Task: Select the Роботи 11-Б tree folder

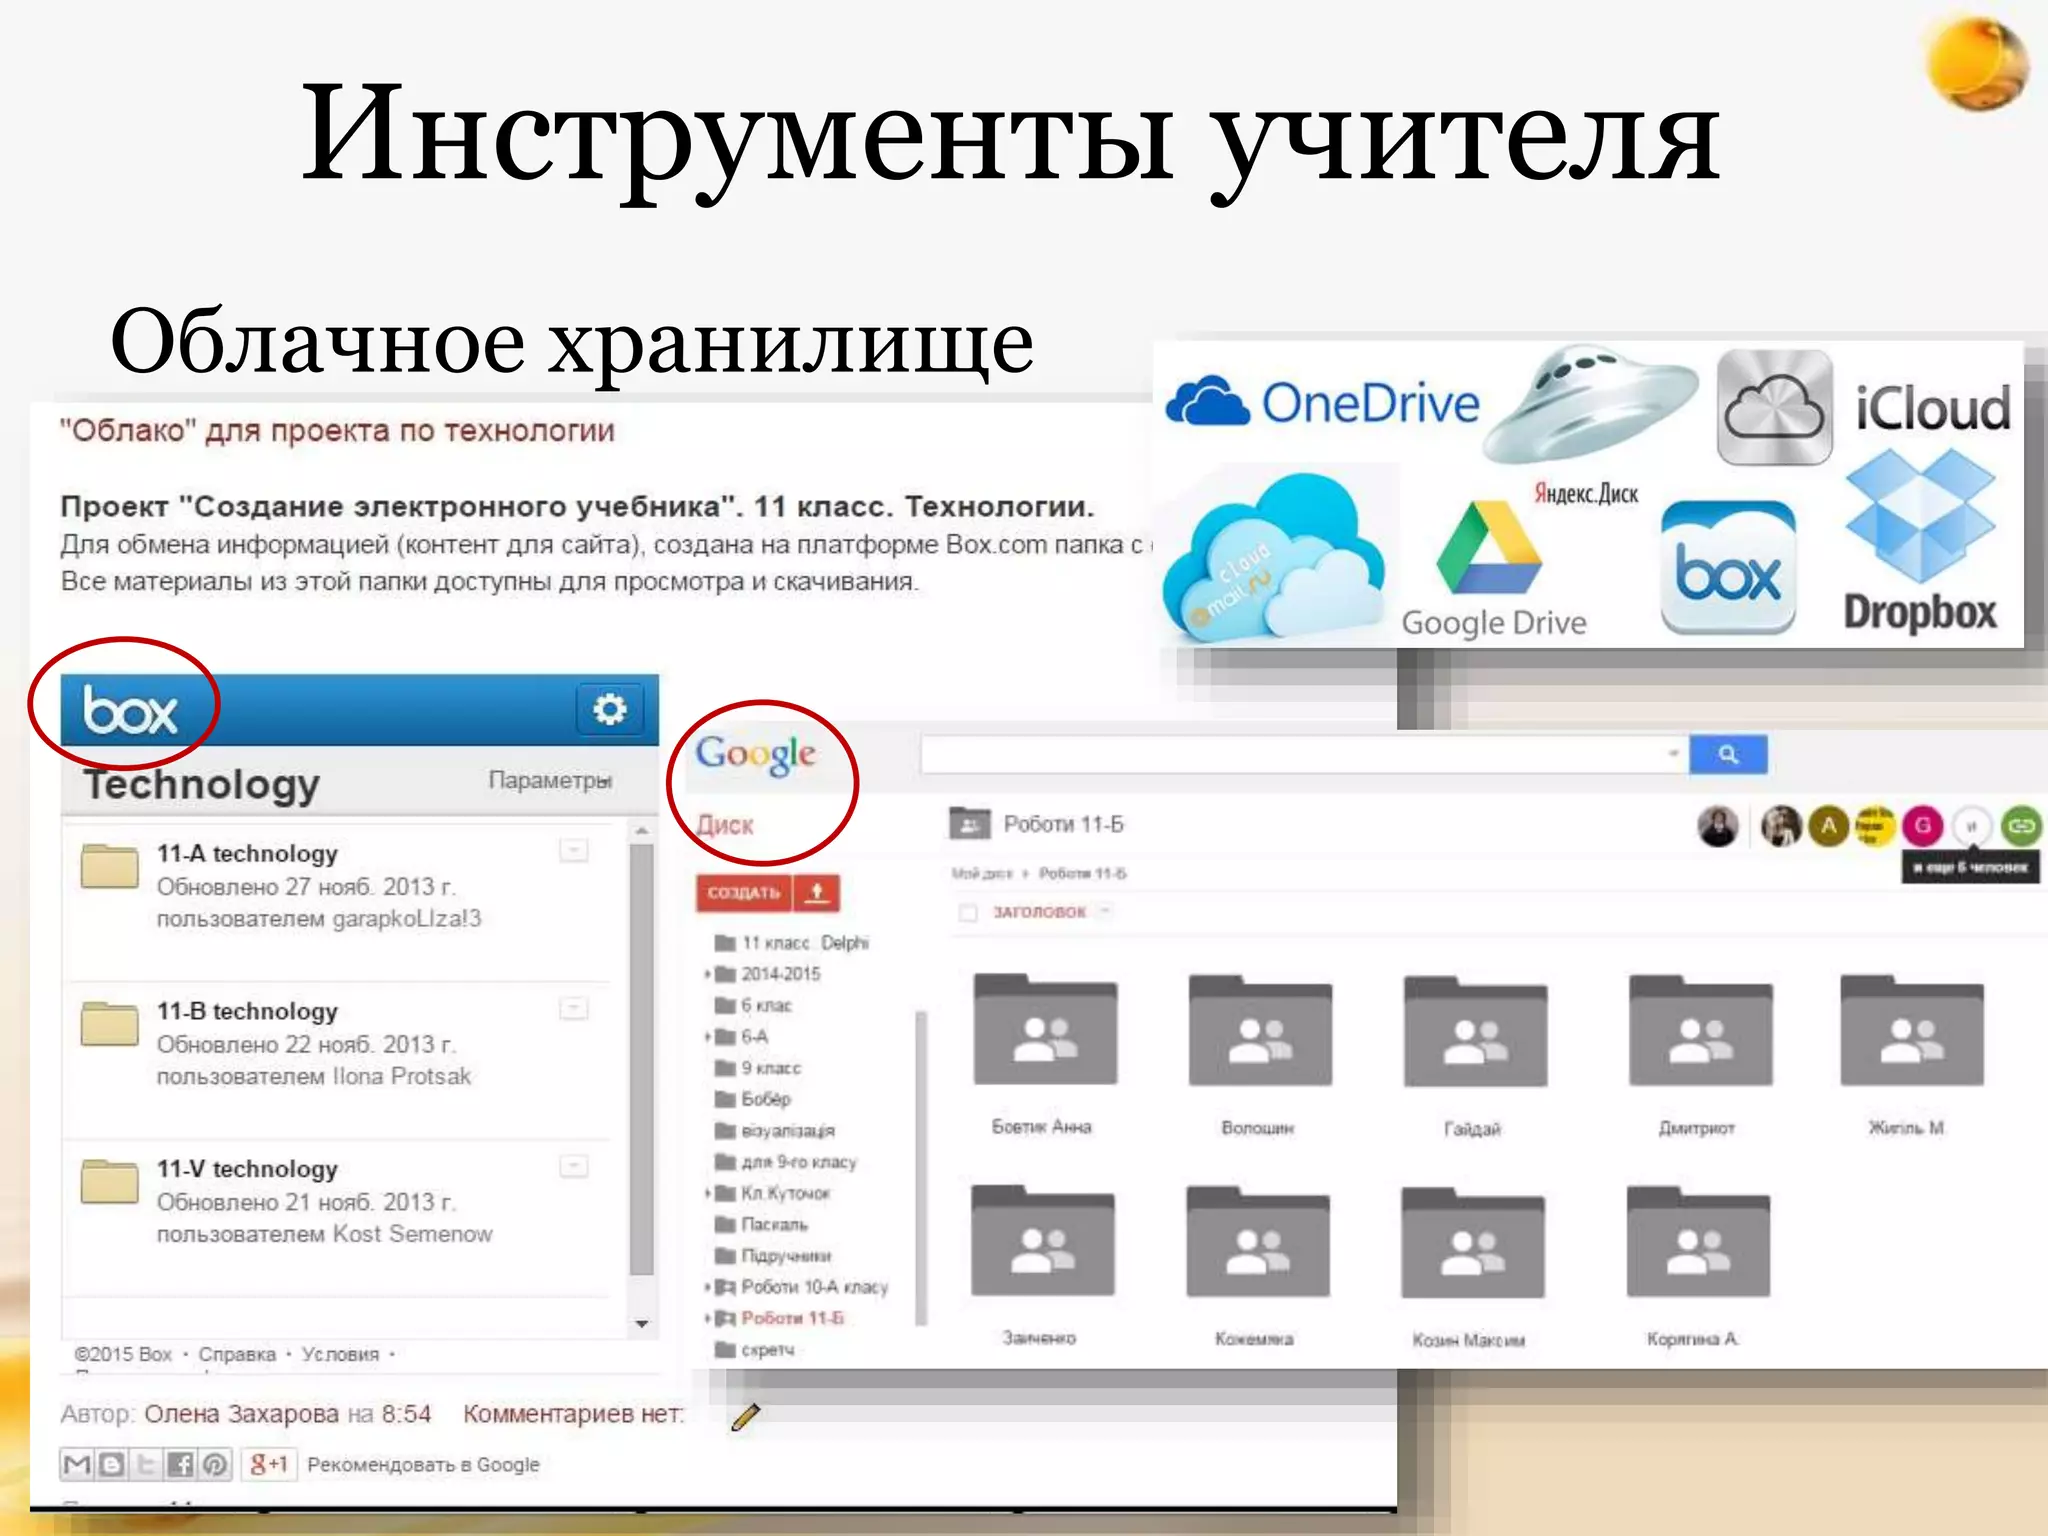Action: click(780, 1318)
